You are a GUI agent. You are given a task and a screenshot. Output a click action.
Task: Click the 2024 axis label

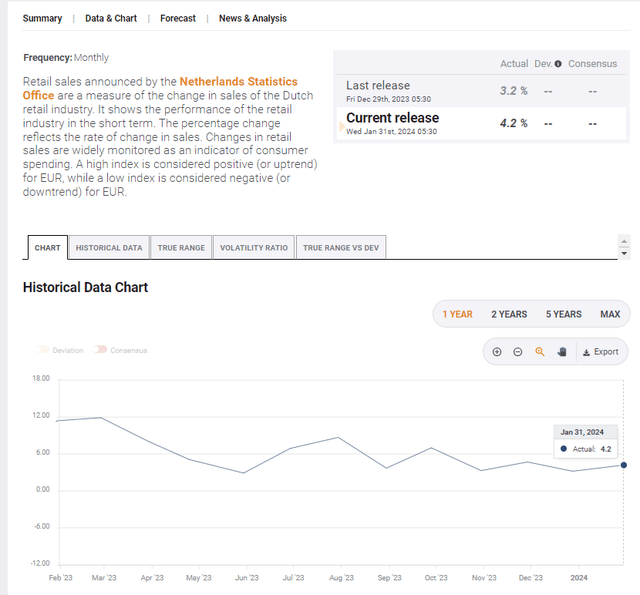coord(579,578)
